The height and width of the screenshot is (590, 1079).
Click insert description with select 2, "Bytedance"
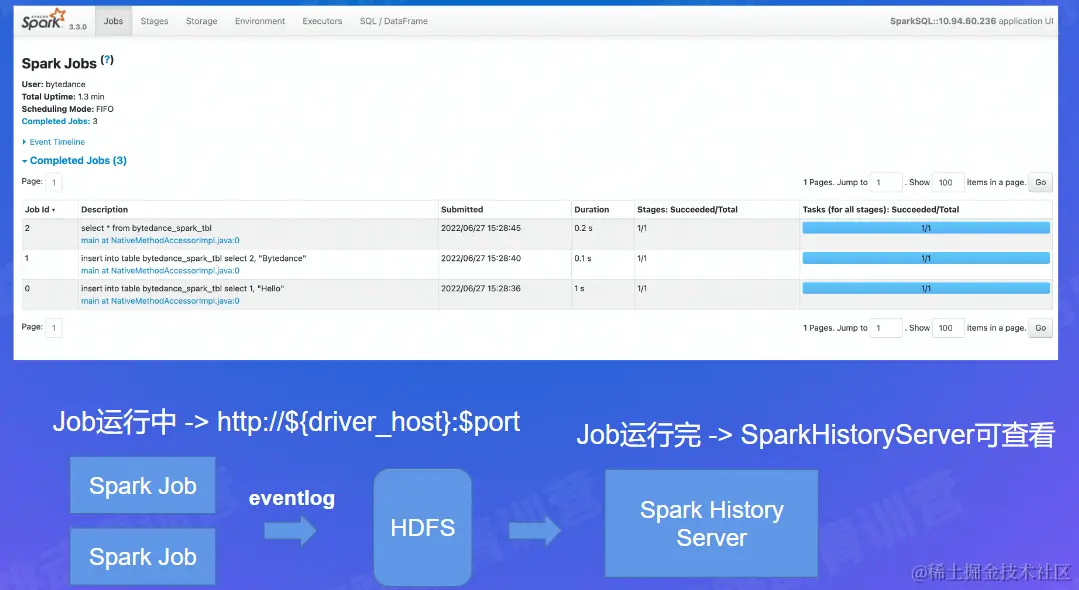(193, 258)
